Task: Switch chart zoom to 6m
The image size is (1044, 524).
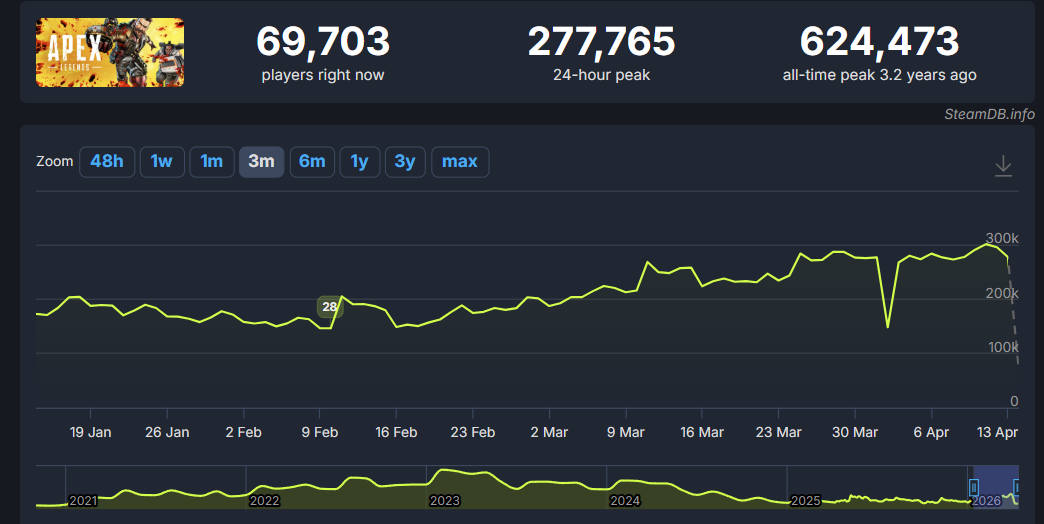Action: (x=312, y=162)
